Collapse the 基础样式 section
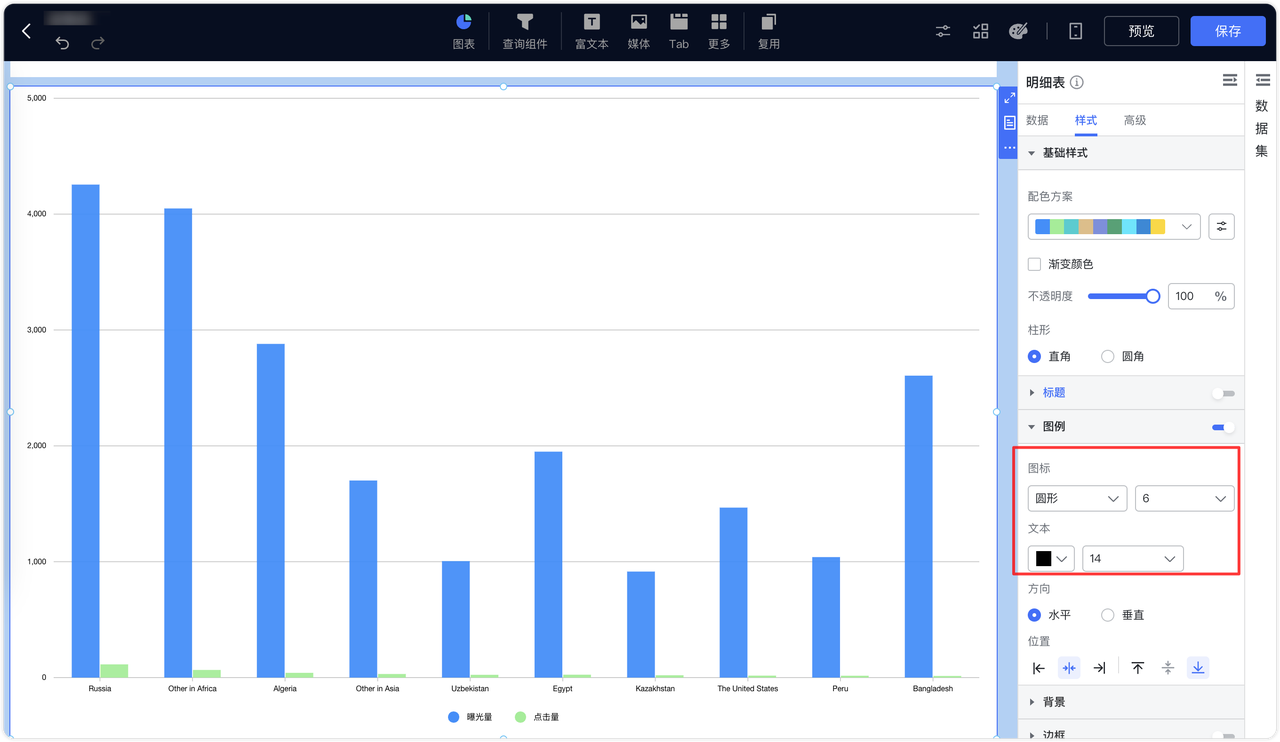 click(x=1131, y=153)
